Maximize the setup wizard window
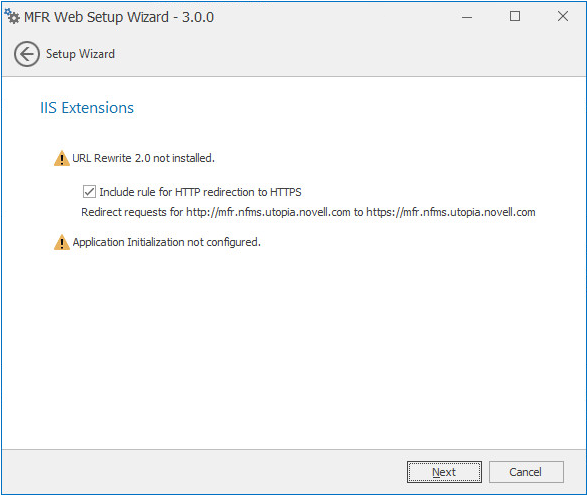 (515, 16)
